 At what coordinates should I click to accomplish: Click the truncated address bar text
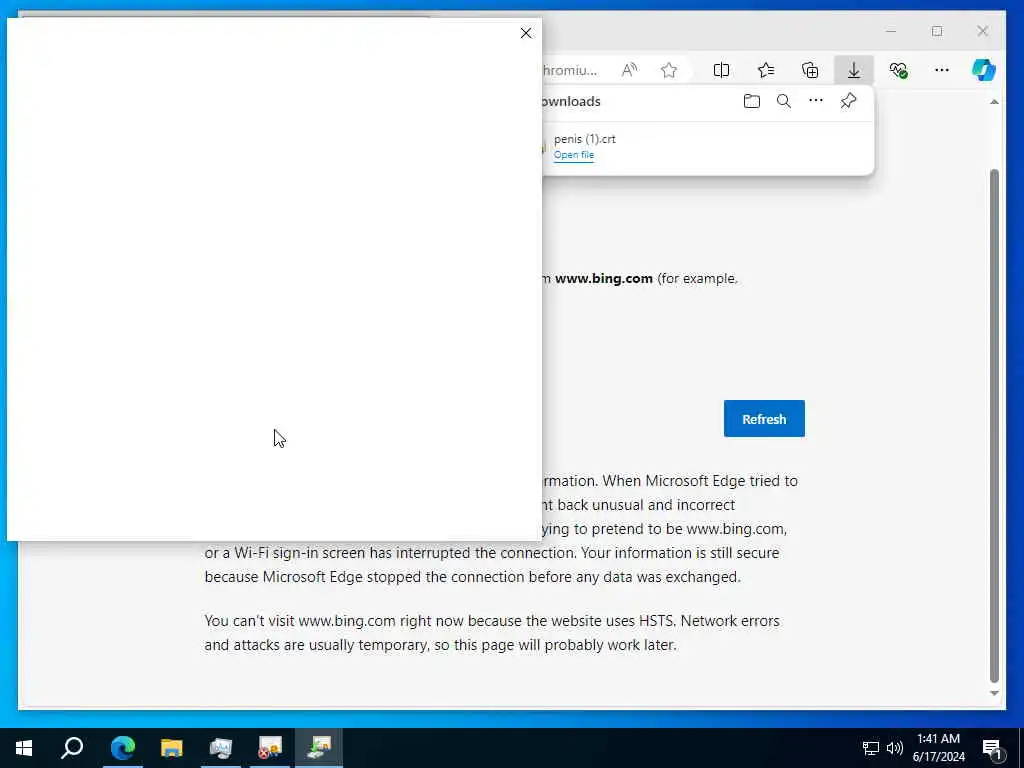[570, 70]
